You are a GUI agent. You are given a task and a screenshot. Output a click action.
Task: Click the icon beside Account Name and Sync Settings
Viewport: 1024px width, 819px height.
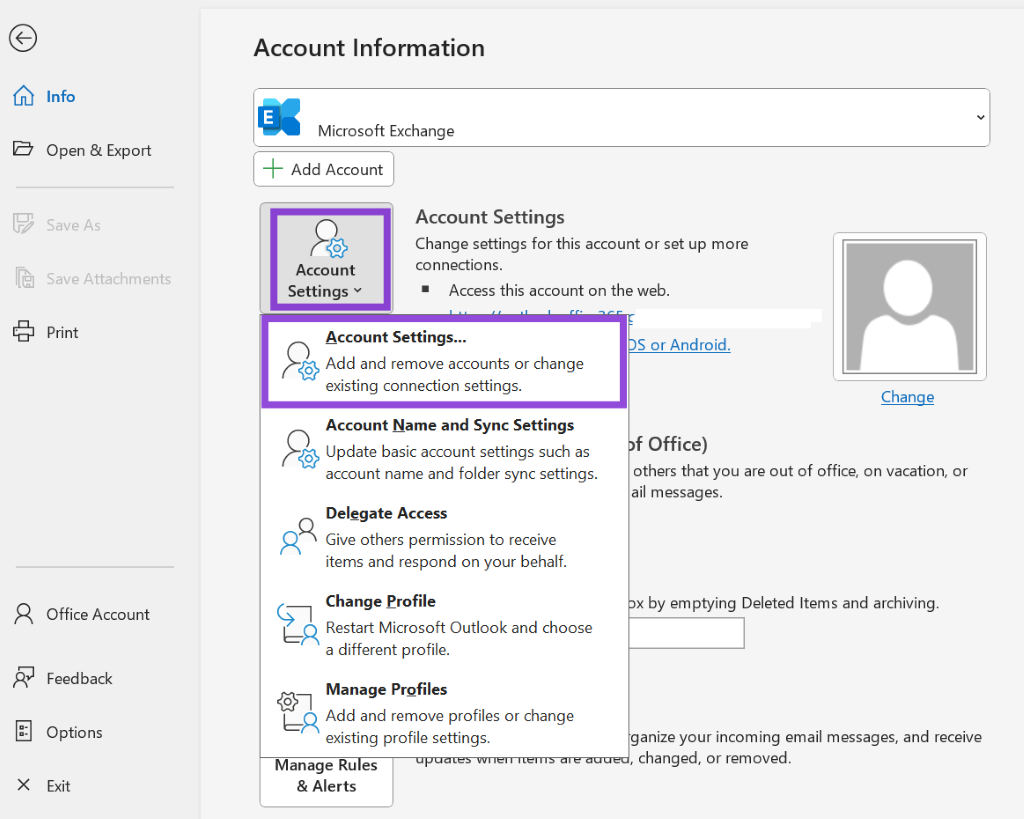tap(300, 449)
